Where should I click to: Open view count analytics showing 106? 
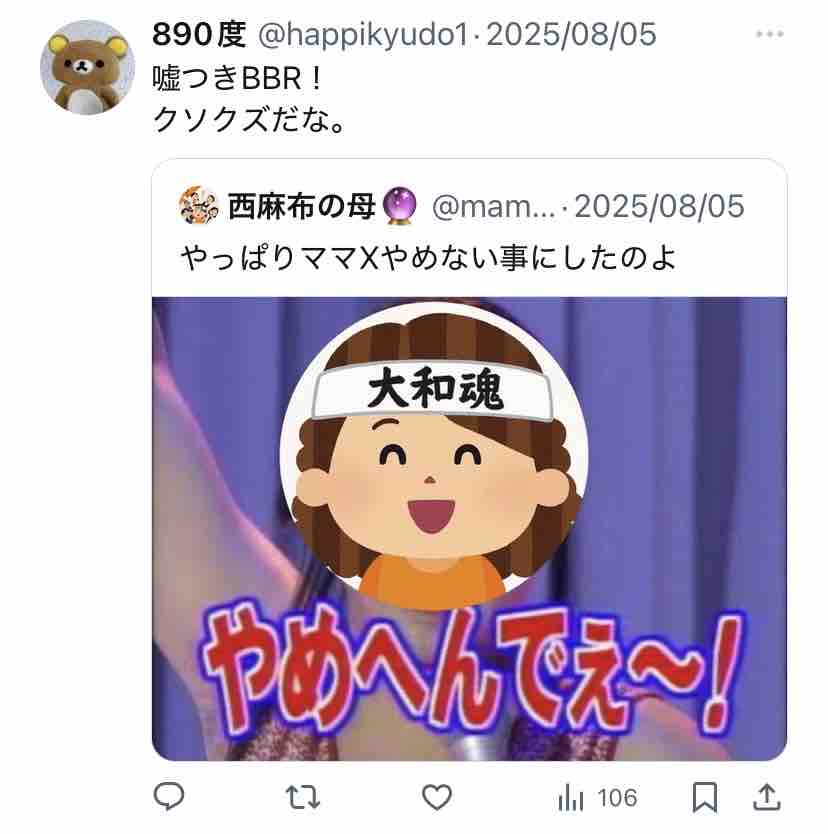(x=597, y=798)
